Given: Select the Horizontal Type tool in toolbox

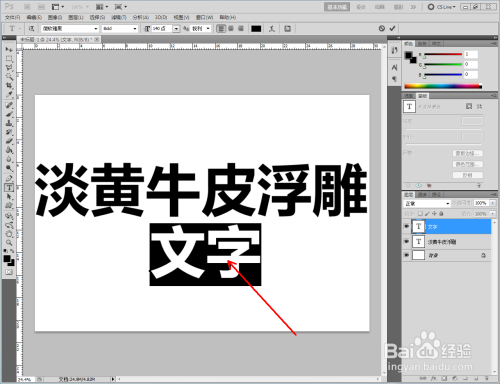Looking at the screenshot, I should pyautogui.click(x=9, y=187).
